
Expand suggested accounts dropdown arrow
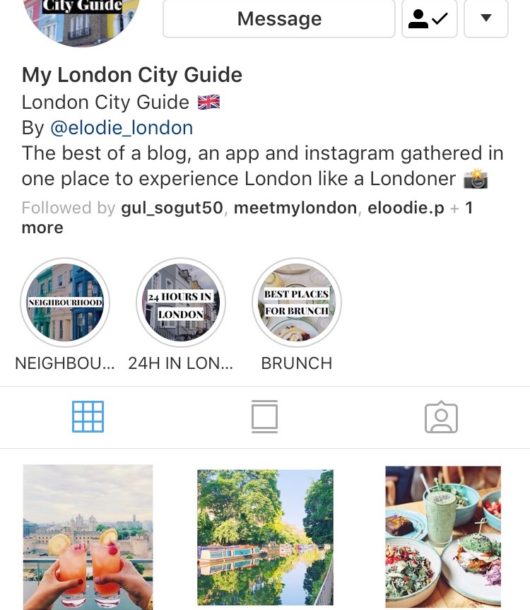coord(486,18)
